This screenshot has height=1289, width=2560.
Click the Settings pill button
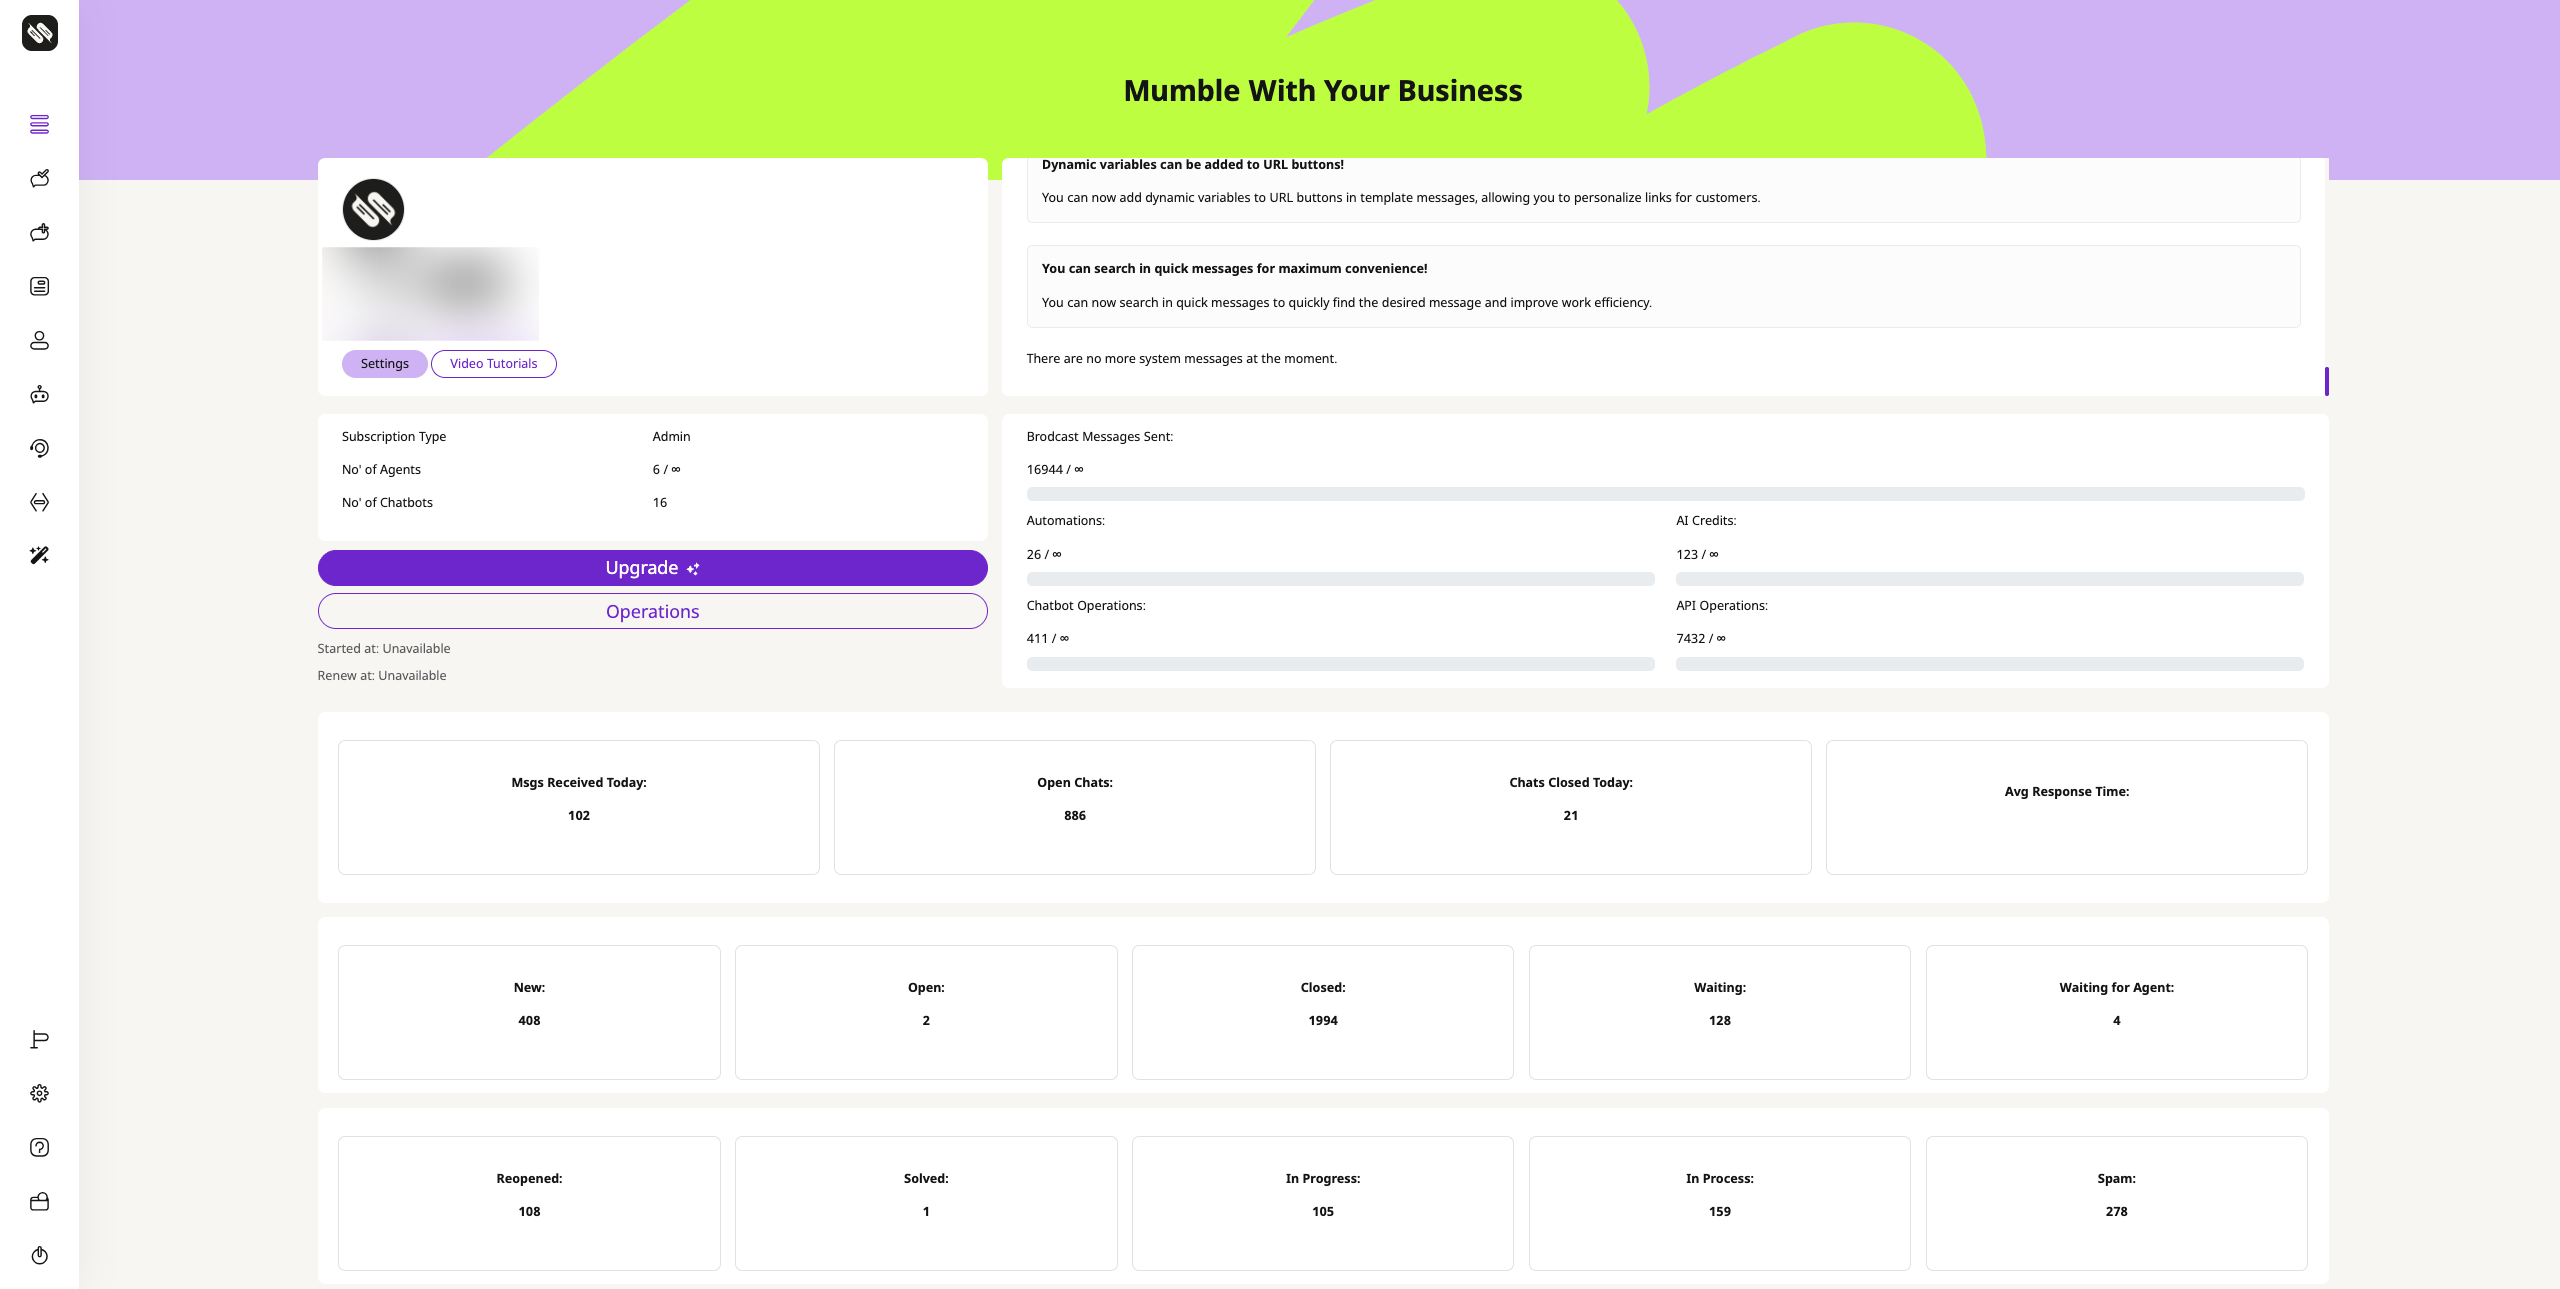coord(384,364)
